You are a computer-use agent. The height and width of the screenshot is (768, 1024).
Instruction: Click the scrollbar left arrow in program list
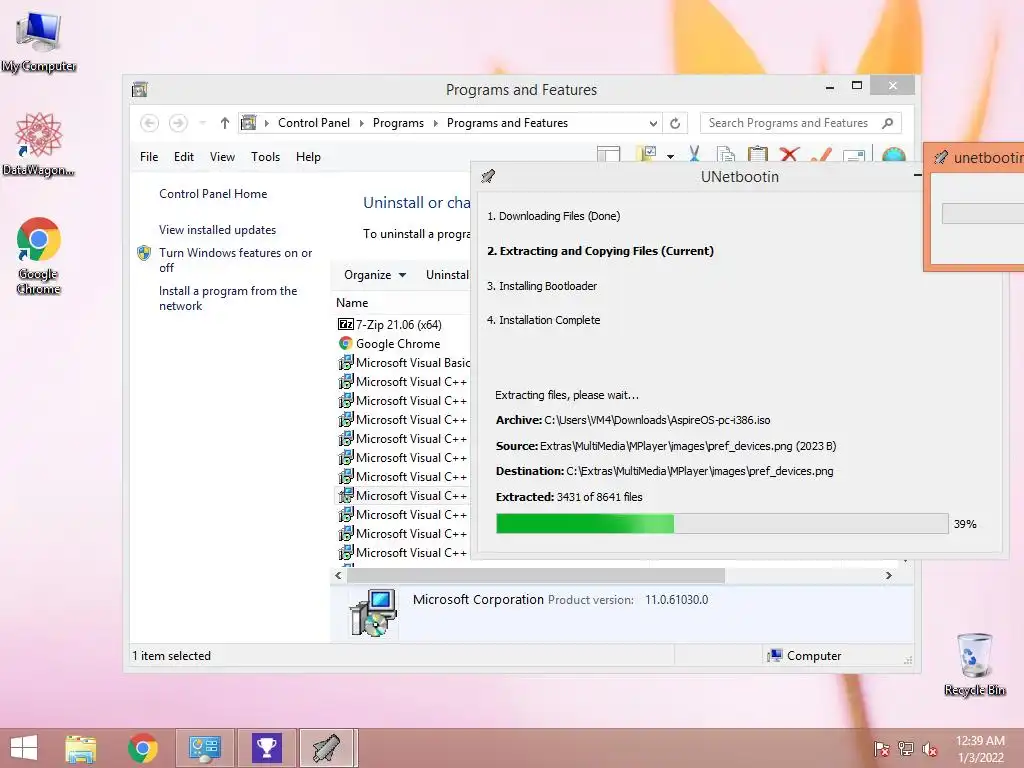coord(338,575)
